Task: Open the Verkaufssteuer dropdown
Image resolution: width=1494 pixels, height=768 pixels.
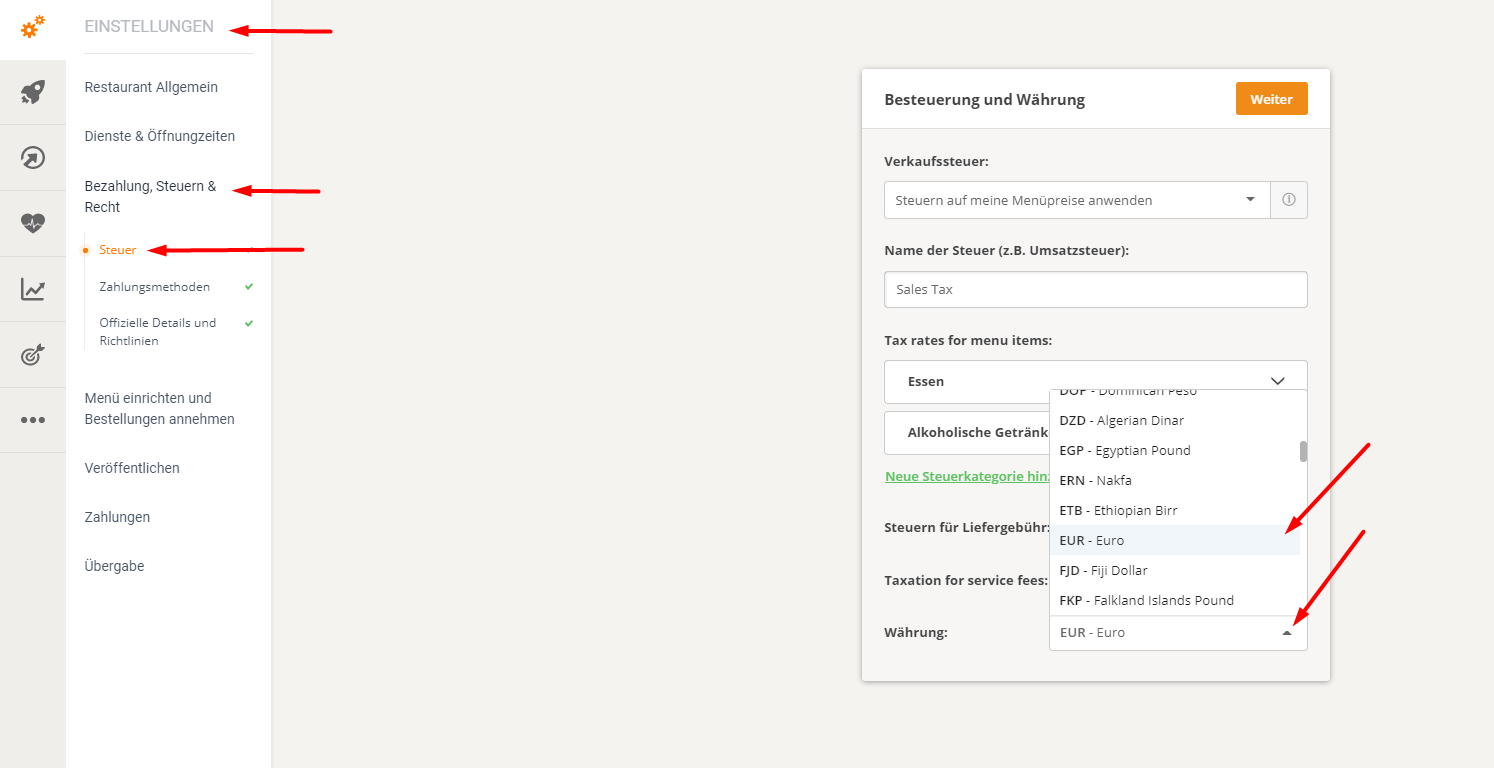Action: [1076, 199]
